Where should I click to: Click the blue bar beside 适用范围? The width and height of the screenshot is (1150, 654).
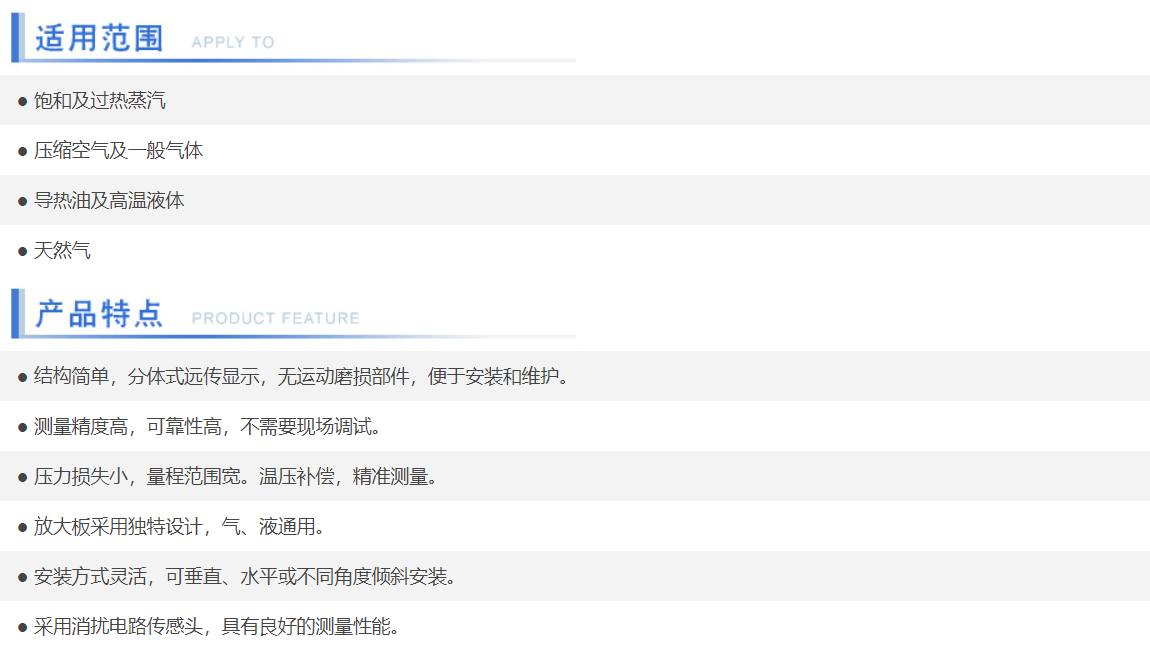tap(16, 36)
